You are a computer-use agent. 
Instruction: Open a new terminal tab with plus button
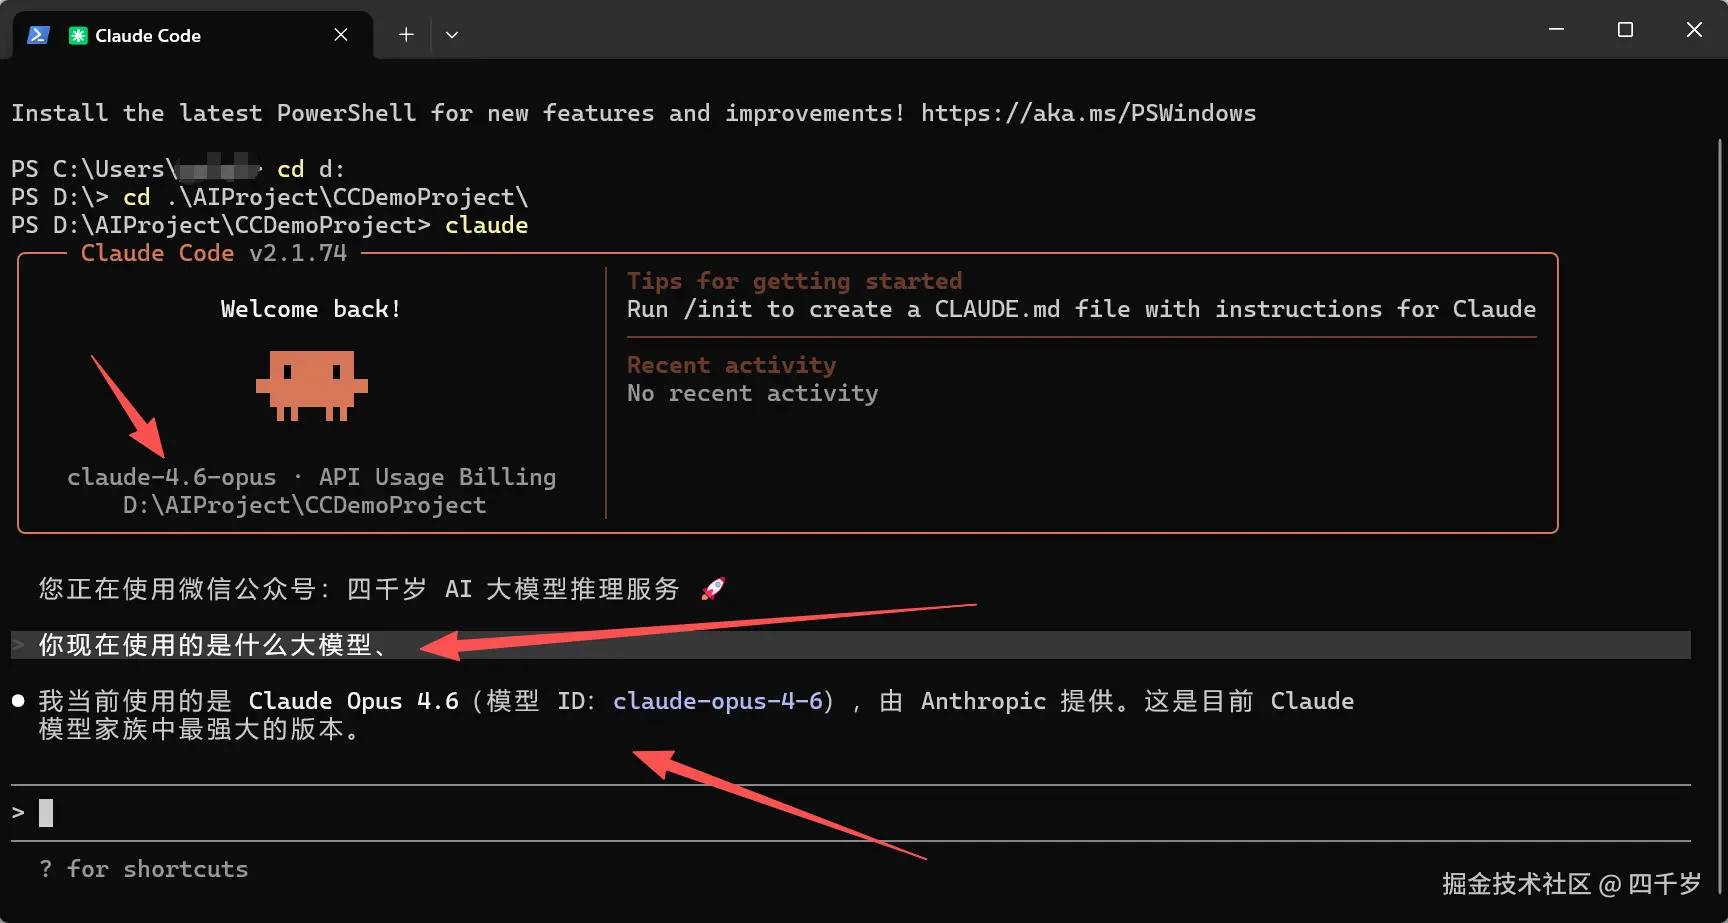(x=406, y=33)
